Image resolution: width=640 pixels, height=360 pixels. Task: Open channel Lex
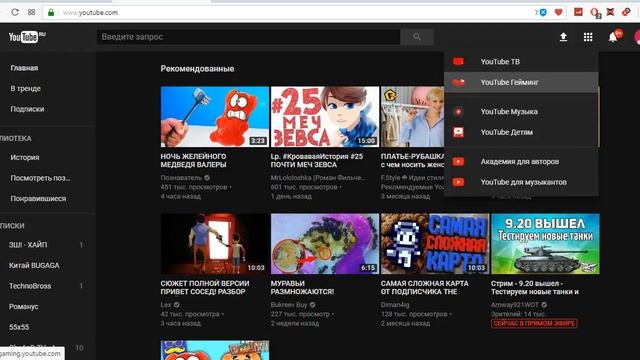[166, 304]
